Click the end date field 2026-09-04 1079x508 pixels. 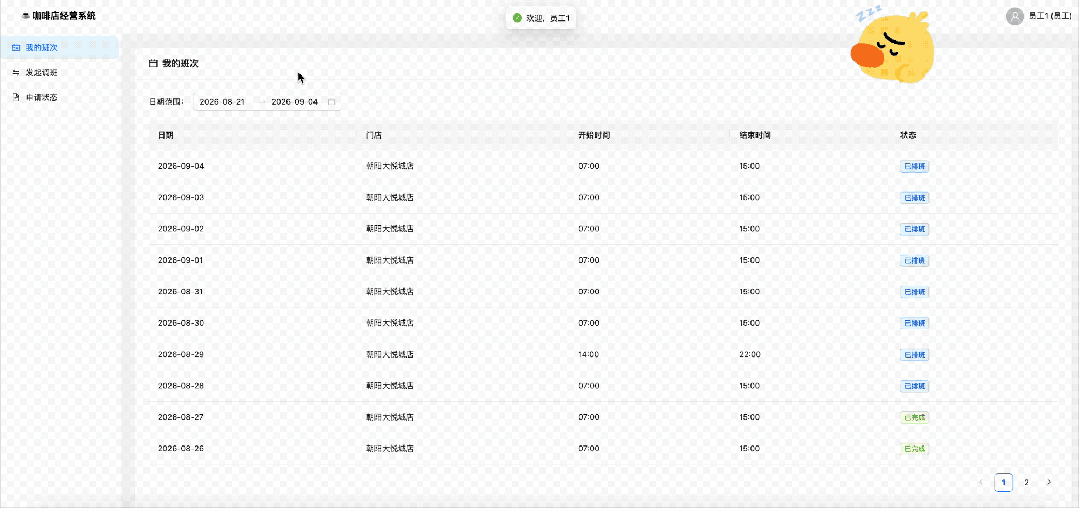click(295, 102)
